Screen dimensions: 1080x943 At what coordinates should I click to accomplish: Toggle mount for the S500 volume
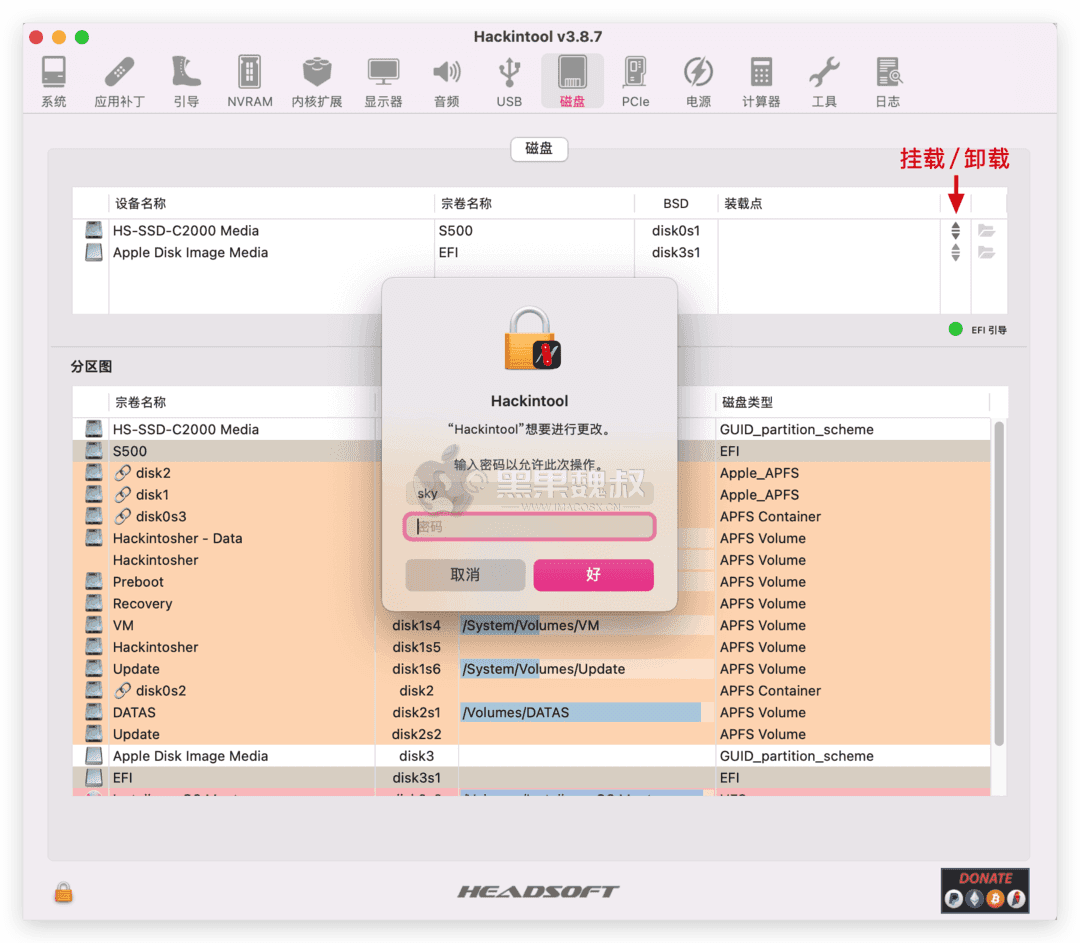coord(956,230)
